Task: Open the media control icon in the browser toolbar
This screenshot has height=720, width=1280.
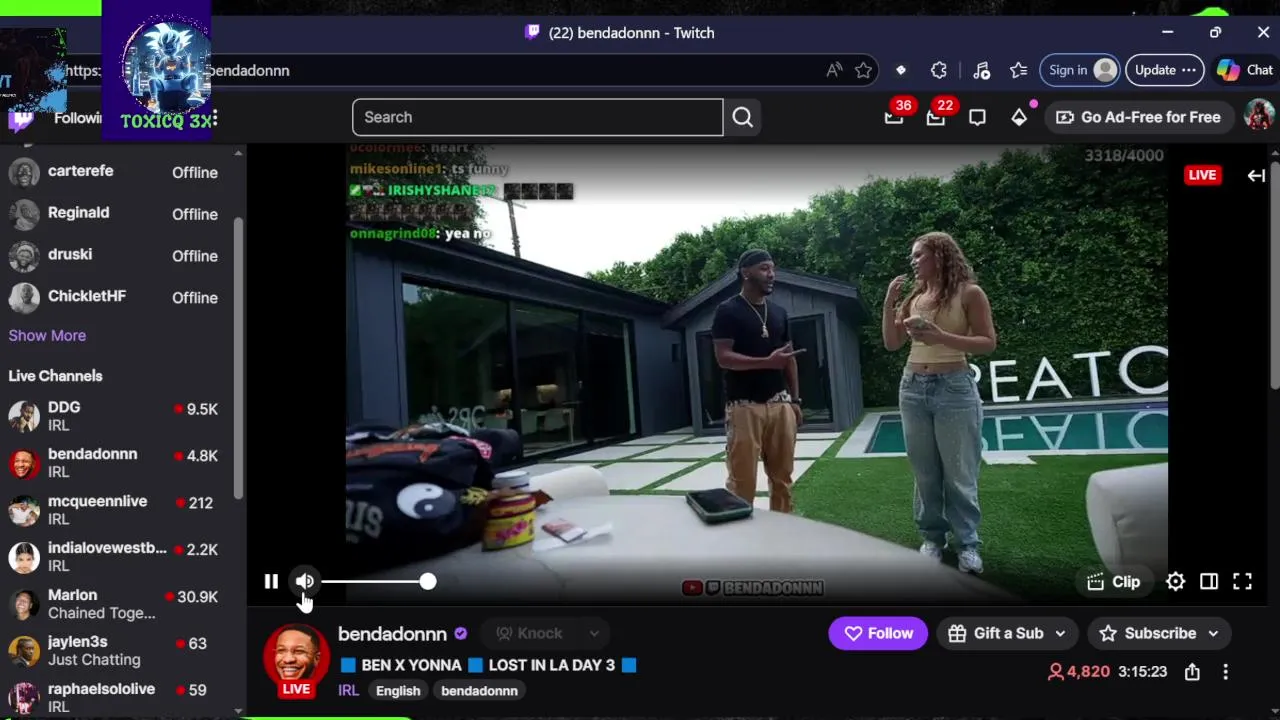Action: [981, 70]
